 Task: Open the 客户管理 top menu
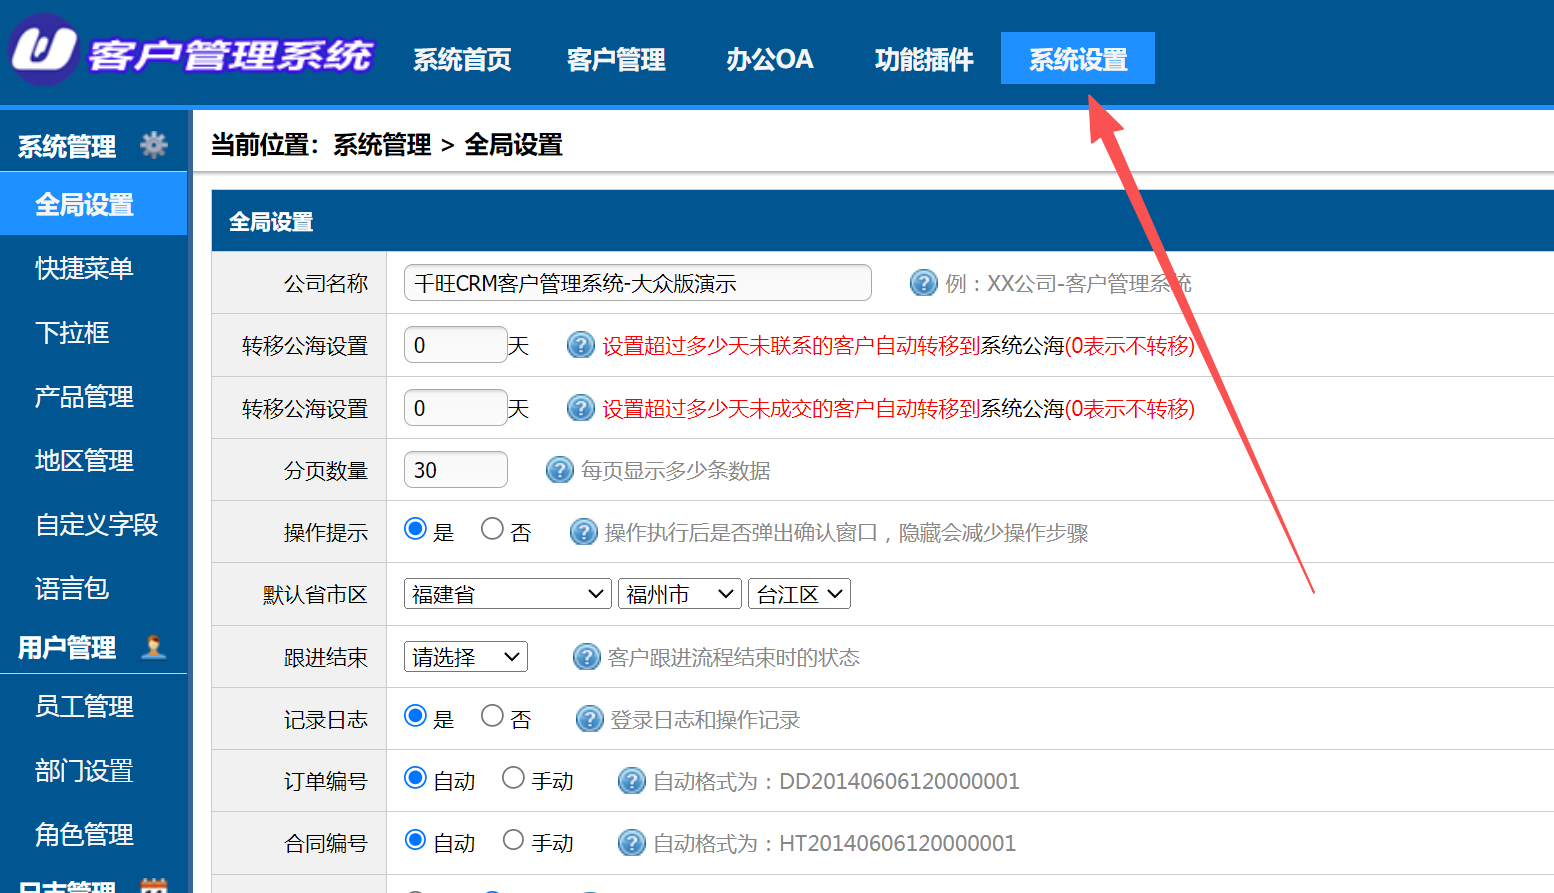click(615, 59)
